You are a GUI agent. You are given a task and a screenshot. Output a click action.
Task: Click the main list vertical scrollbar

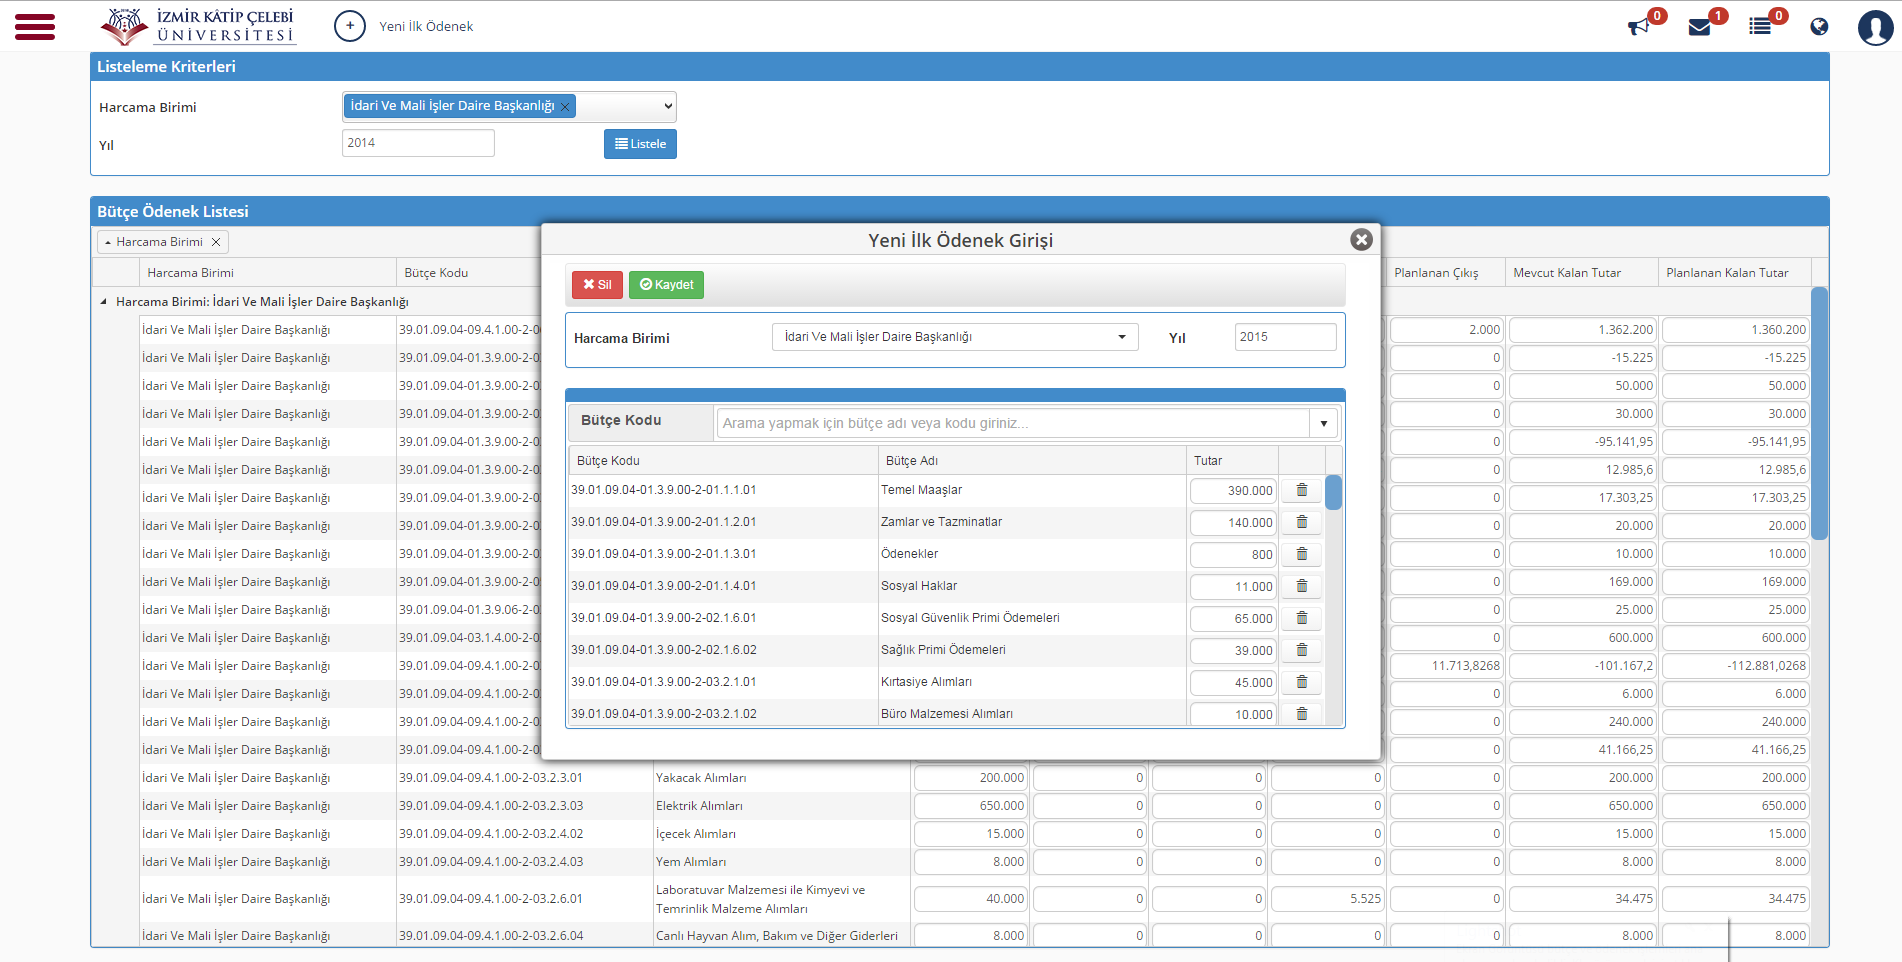1819,413
